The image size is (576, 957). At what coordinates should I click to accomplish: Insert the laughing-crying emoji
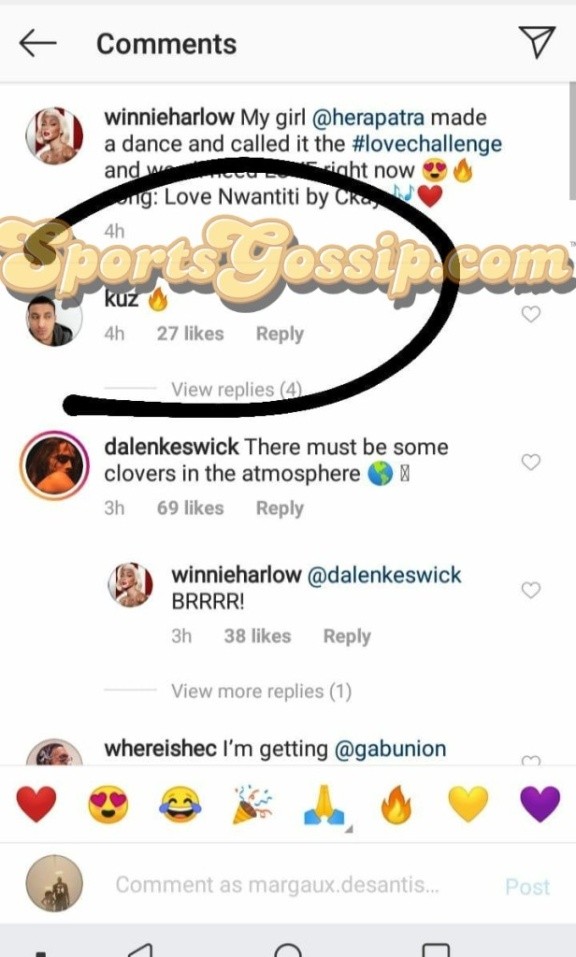(180, 804)
